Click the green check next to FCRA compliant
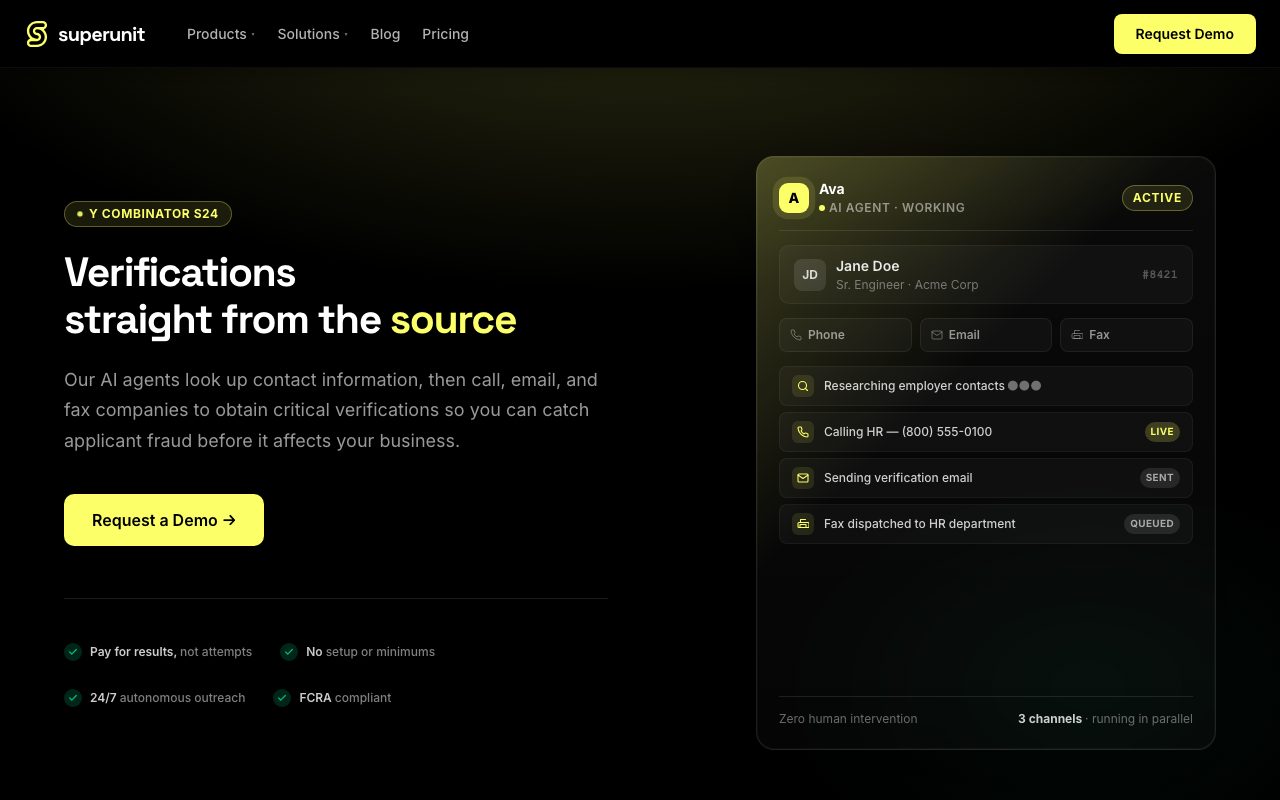The image size is (1280, 800). coord(282,698)
